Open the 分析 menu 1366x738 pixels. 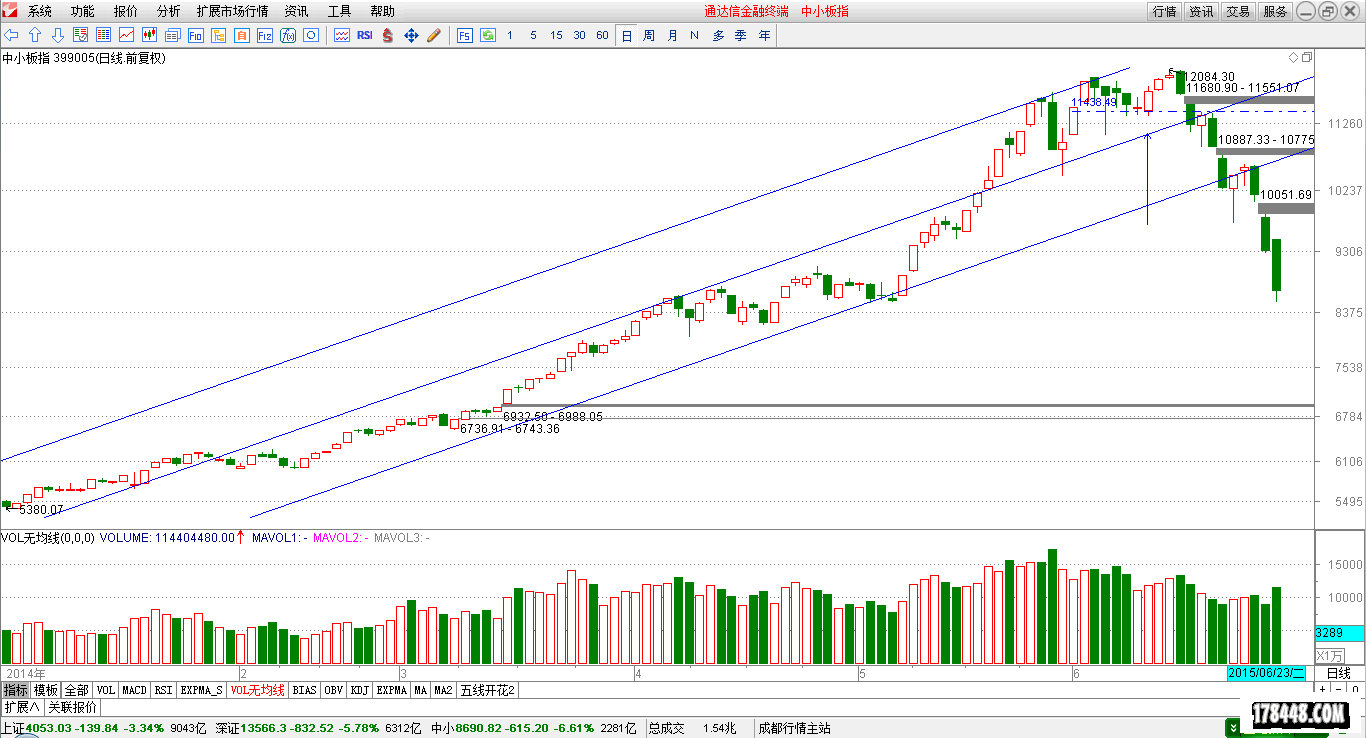[x=169, y=11]
